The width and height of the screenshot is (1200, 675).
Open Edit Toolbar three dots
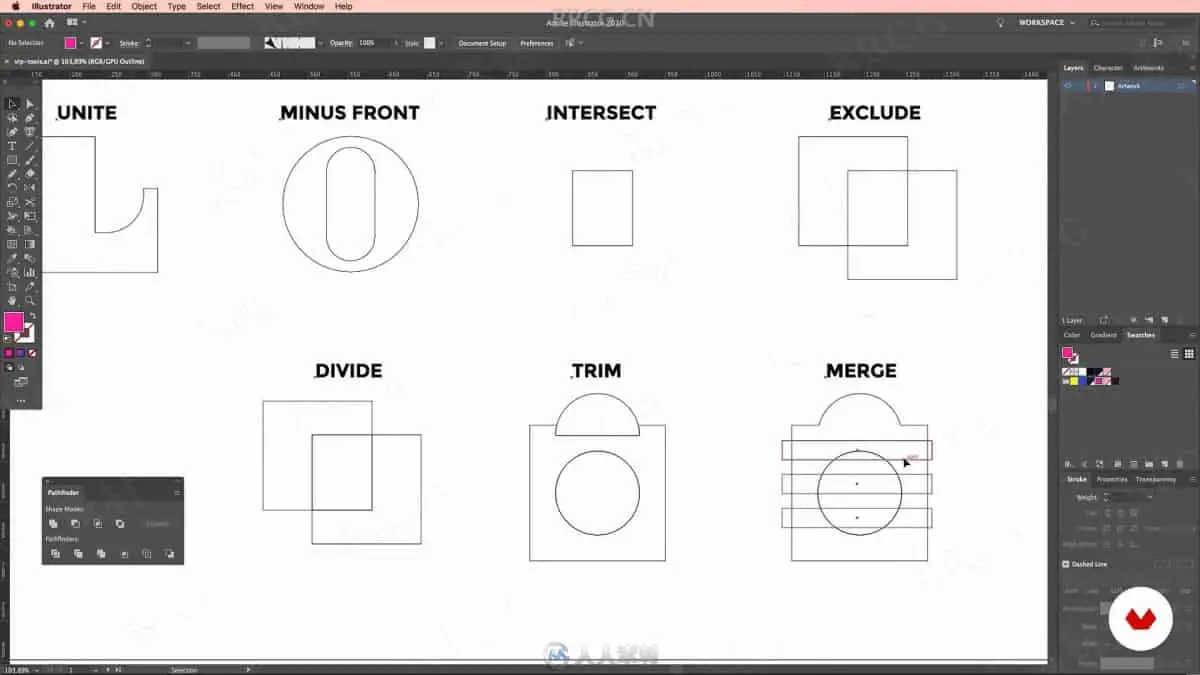[21, 400]
